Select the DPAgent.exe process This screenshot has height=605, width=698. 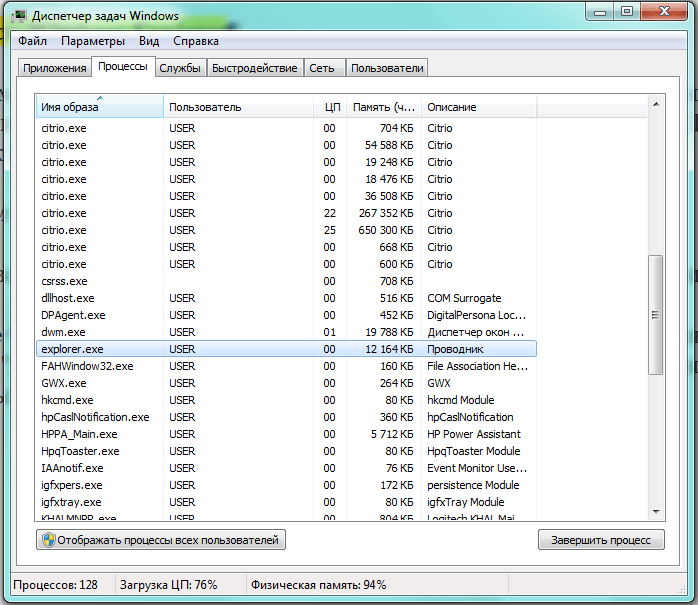point(286,315)
